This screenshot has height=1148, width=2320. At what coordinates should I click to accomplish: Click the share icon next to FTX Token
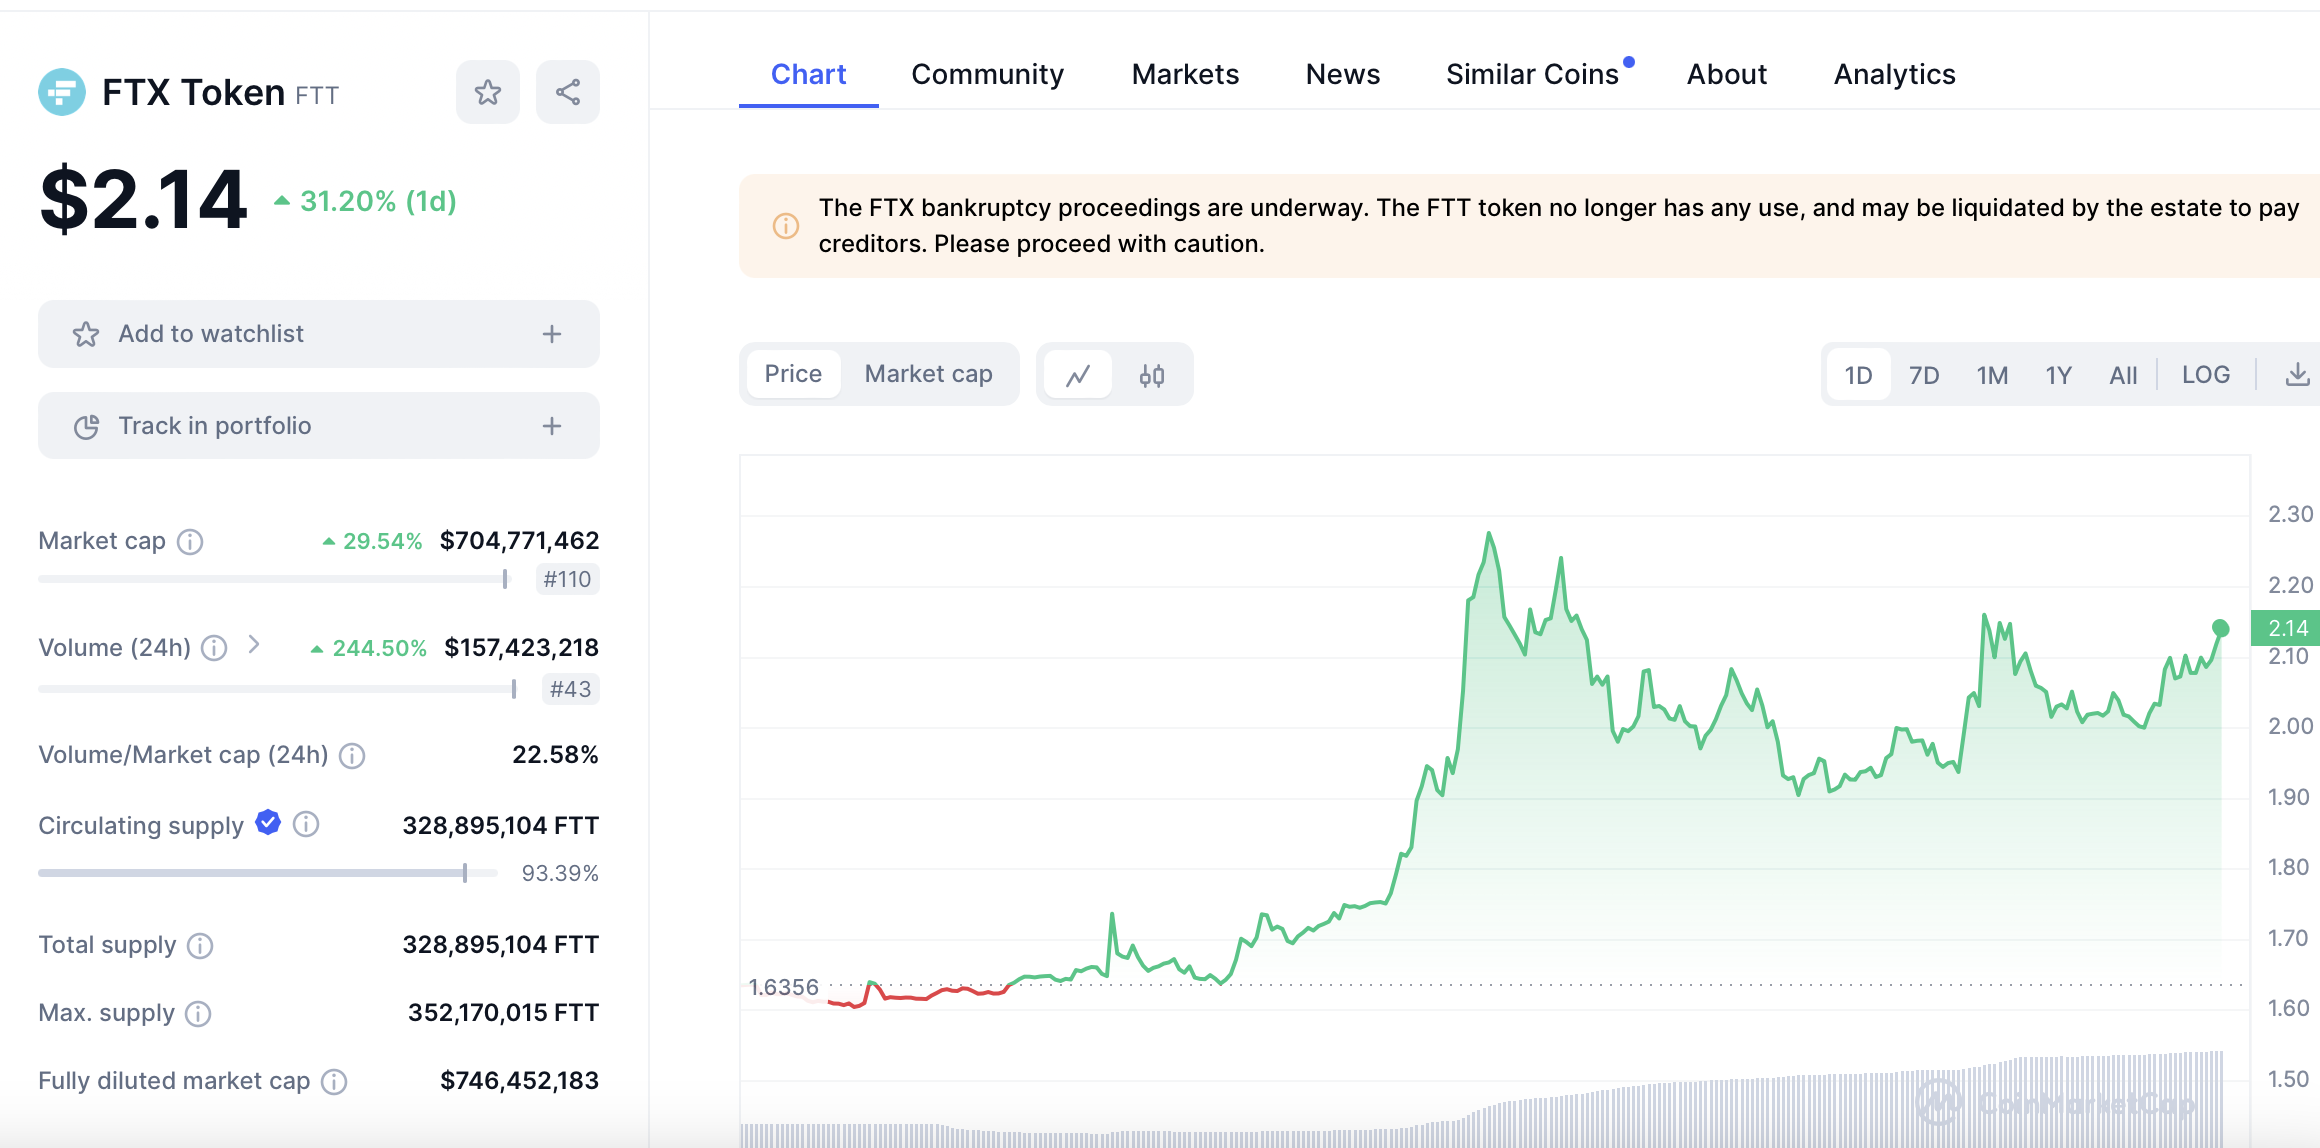(568, 93)
